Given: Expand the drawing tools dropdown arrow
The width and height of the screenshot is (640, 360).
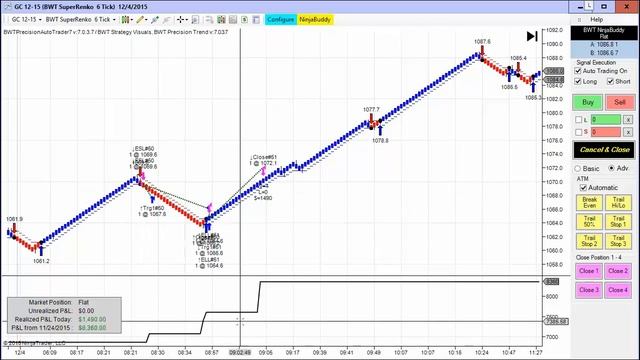Looking at the screenshot, I should 146,20.
